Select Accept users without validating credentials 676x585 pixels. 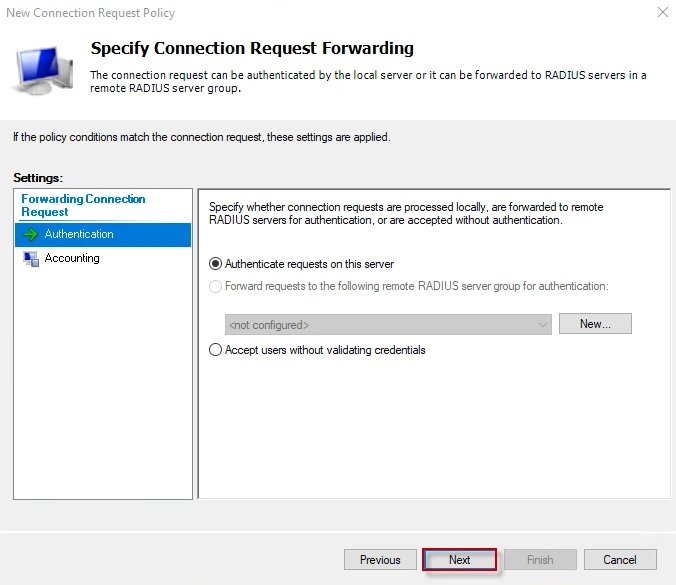pos(216,350)
